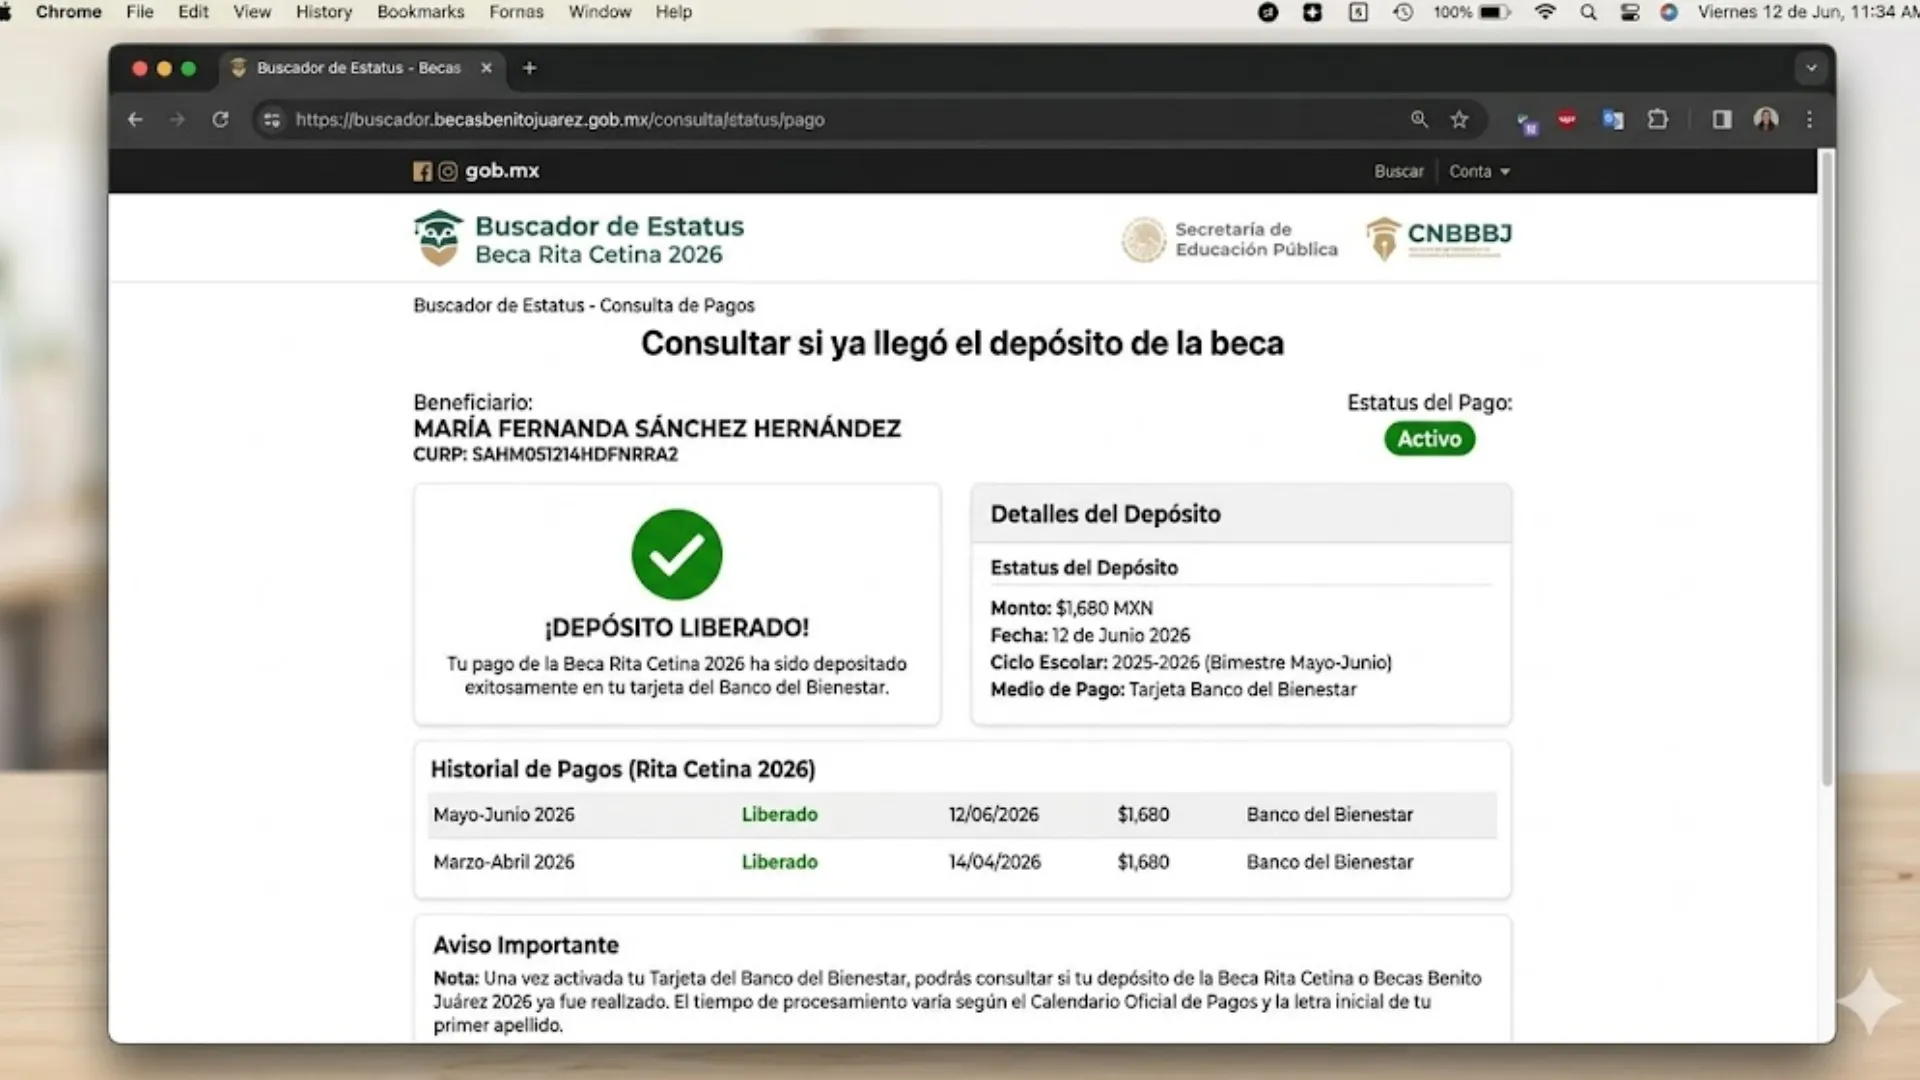Open a new tab with plus icon
1920x1080 pixels.
[x=530, y=68]
